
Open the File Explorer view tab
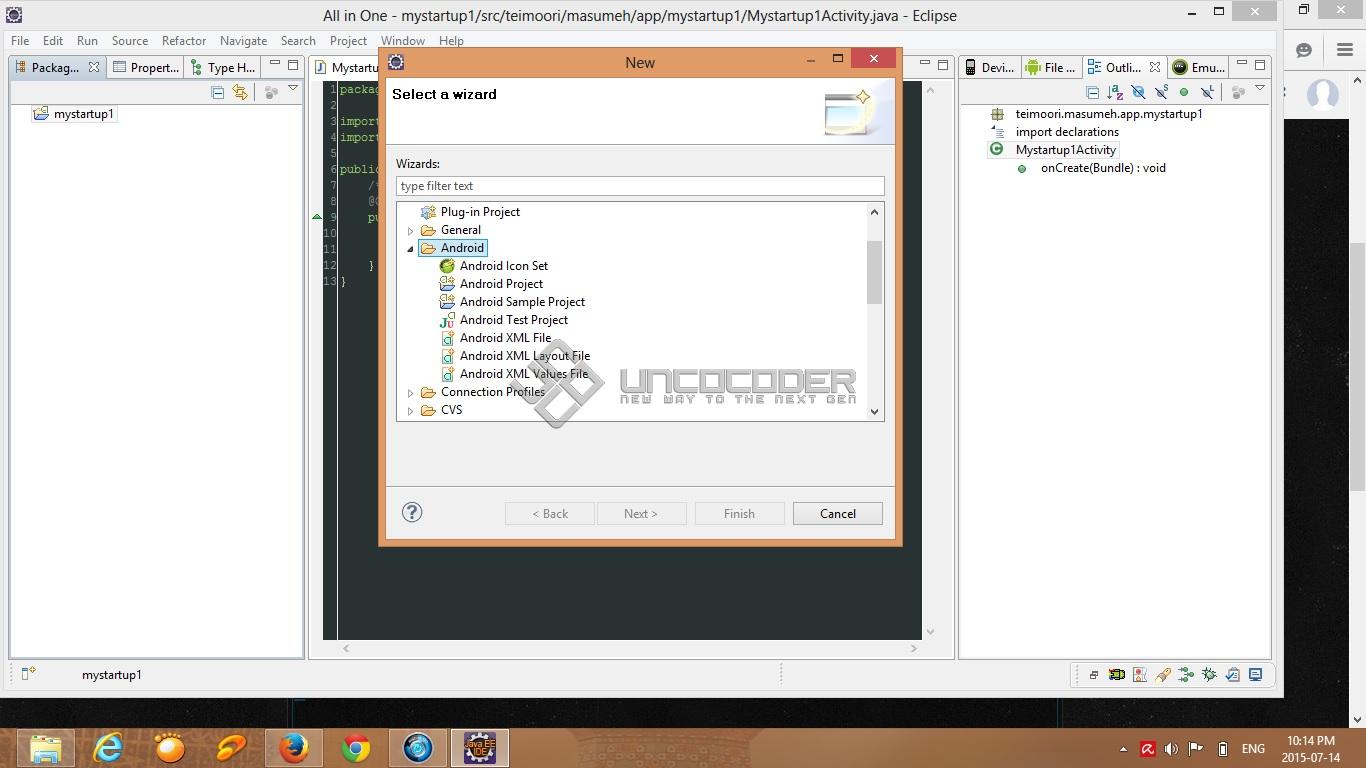(1051, 67)
